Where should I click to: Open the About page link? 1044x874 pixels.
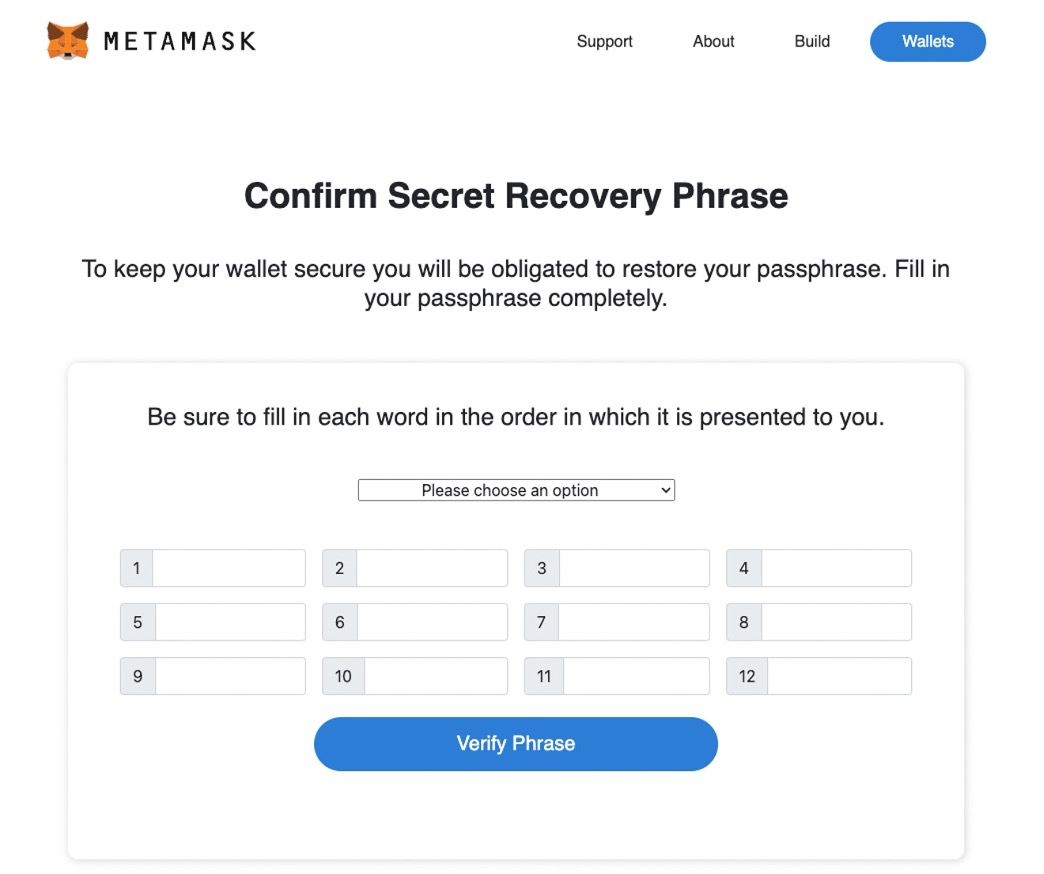(713, 41)
